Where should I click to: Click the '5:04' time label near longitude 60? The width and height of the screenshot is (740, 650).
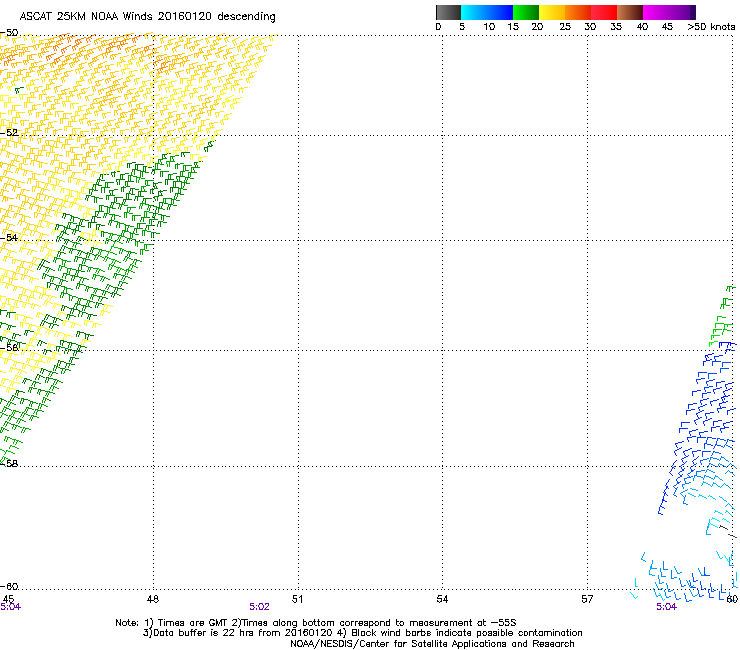(x=666, y=607)
